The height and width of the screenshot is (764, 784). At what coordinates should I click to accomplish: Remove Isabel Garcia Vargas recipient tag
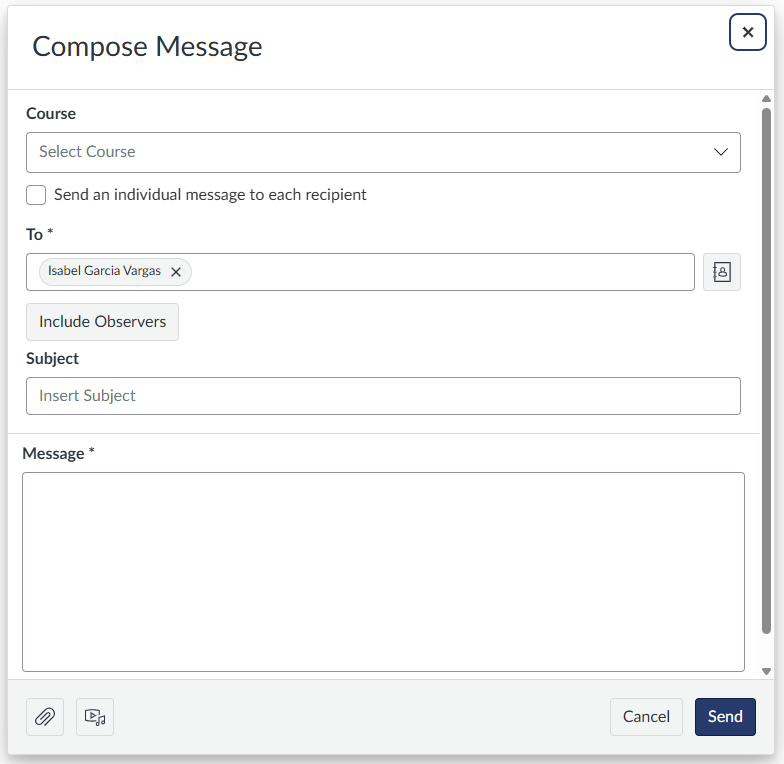[x=176, y=272]
